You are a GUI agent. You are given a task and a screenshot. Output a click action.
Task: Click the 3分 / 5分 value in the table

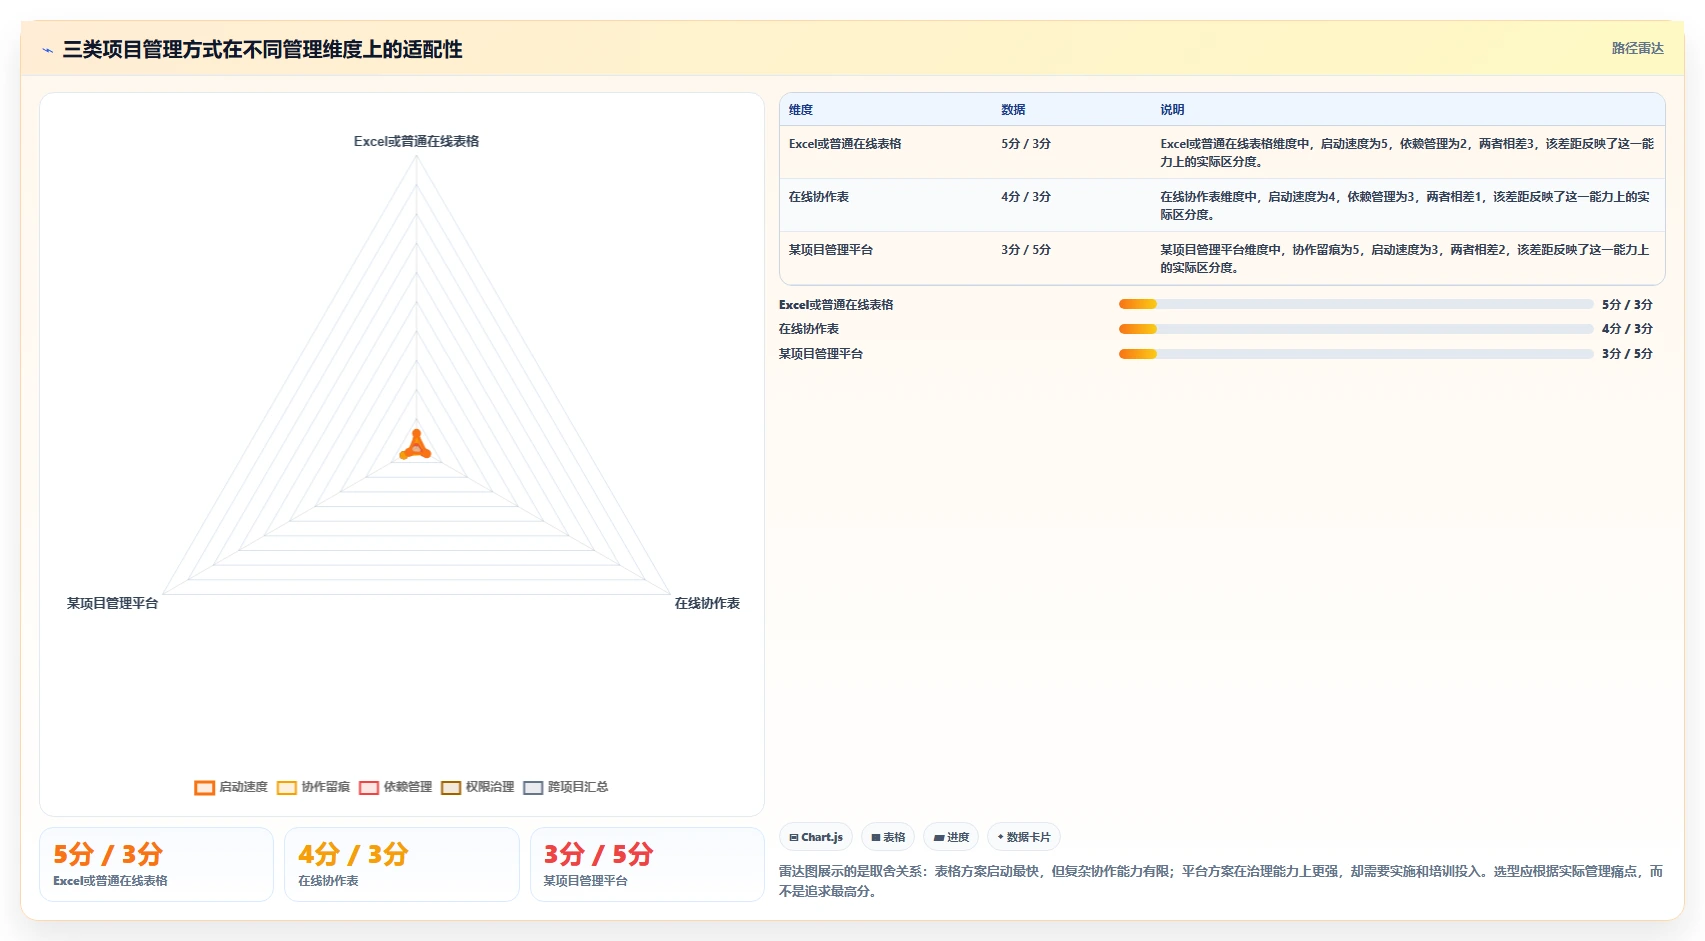pos(1026,250)
